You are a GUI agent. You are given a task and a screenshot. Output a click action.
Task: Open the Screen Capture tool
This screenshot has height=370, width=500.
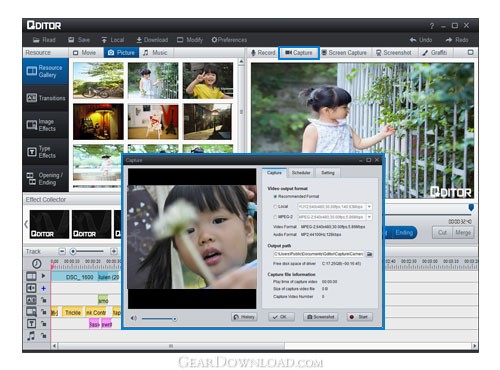(x=344, y=53)
